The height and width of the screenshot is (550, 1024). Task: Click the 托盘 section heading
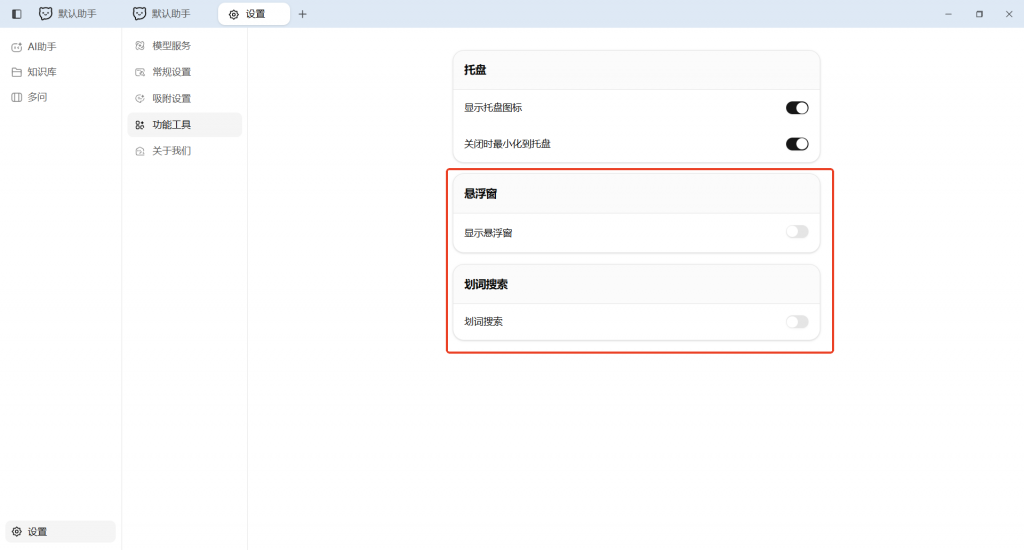click(x=475, y=70)
